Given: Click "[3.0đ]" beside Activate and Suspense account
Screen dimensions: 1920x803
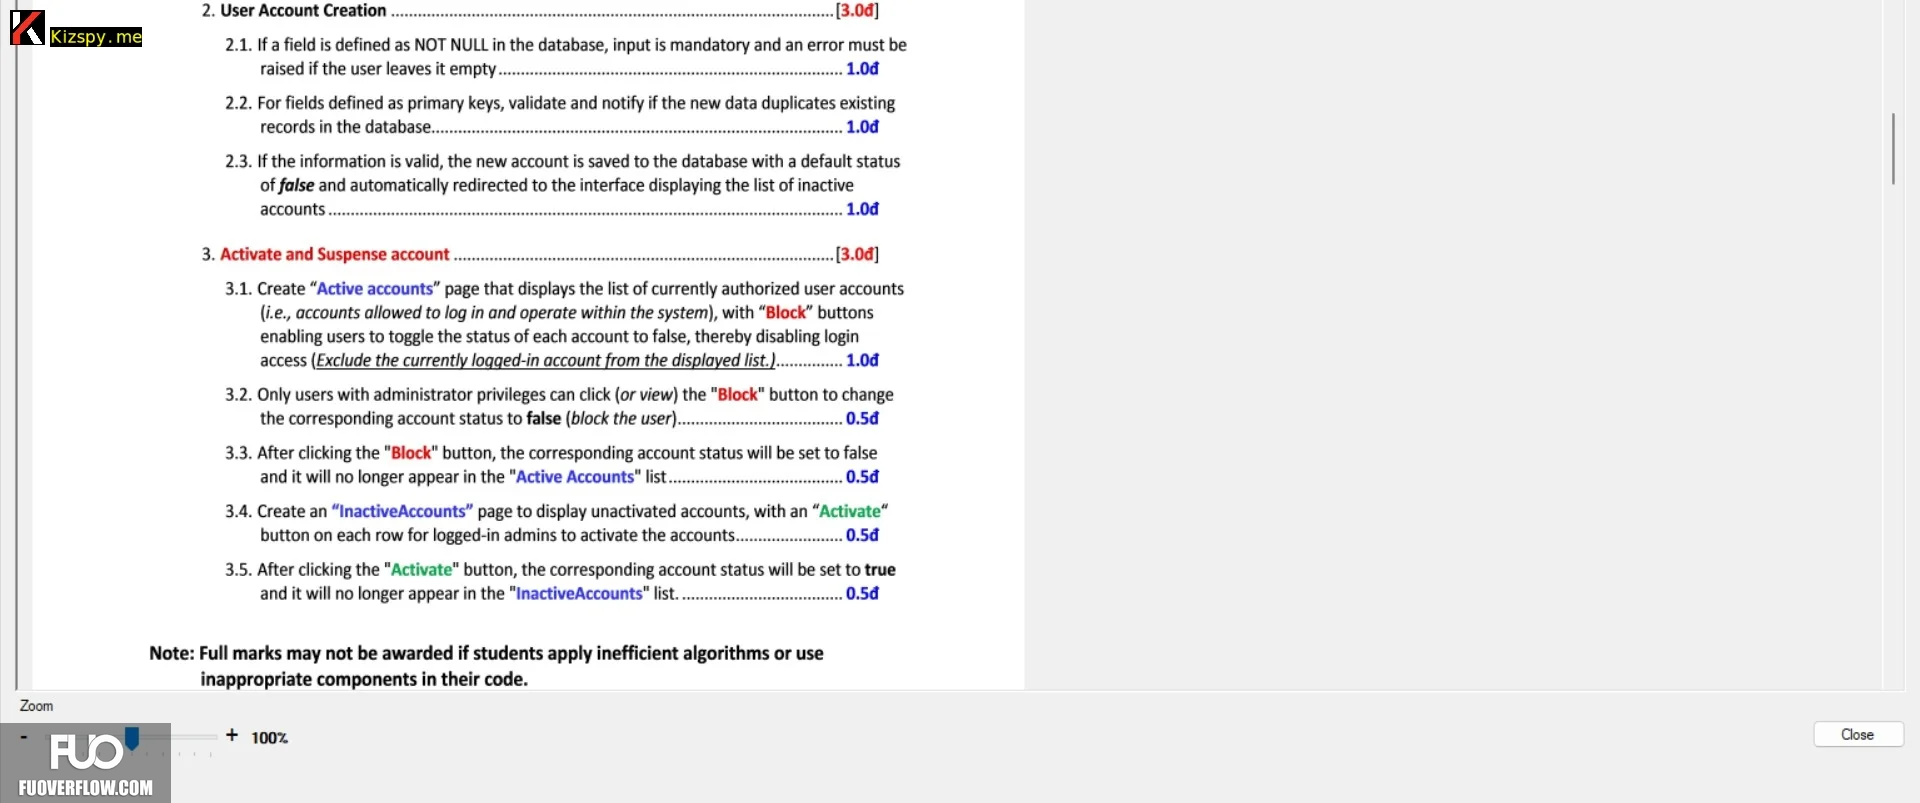Looking at the screenshot, I should 857,254.
